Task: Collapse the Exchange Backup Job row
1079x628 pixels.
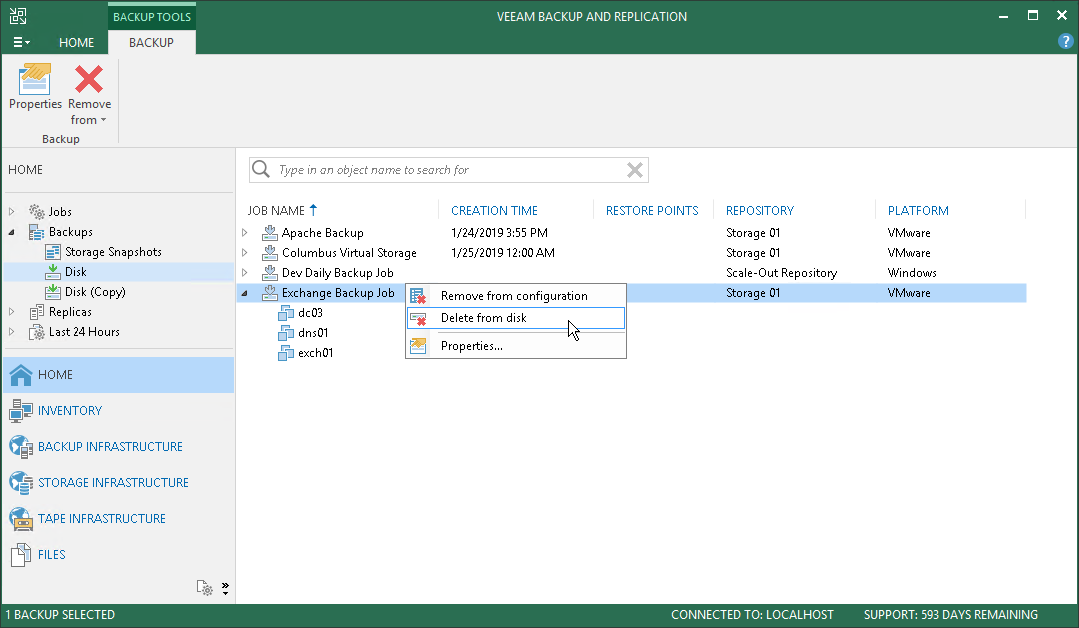Action: (244, 293)
